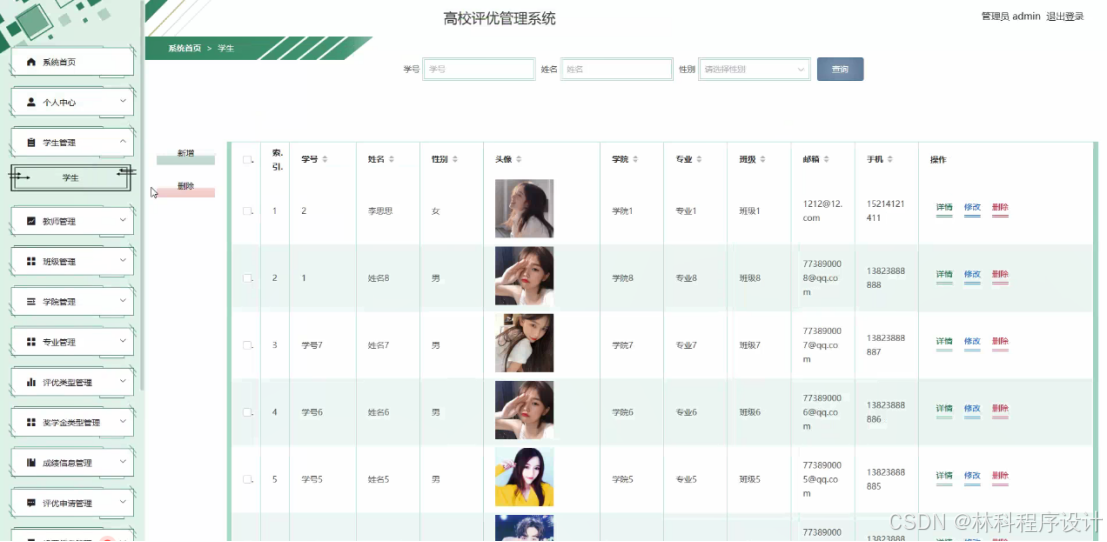The width and height of the screenshot is (1107, 542).
Task: Collapse 学生管理 menu chevron
Action: point(123,142)
